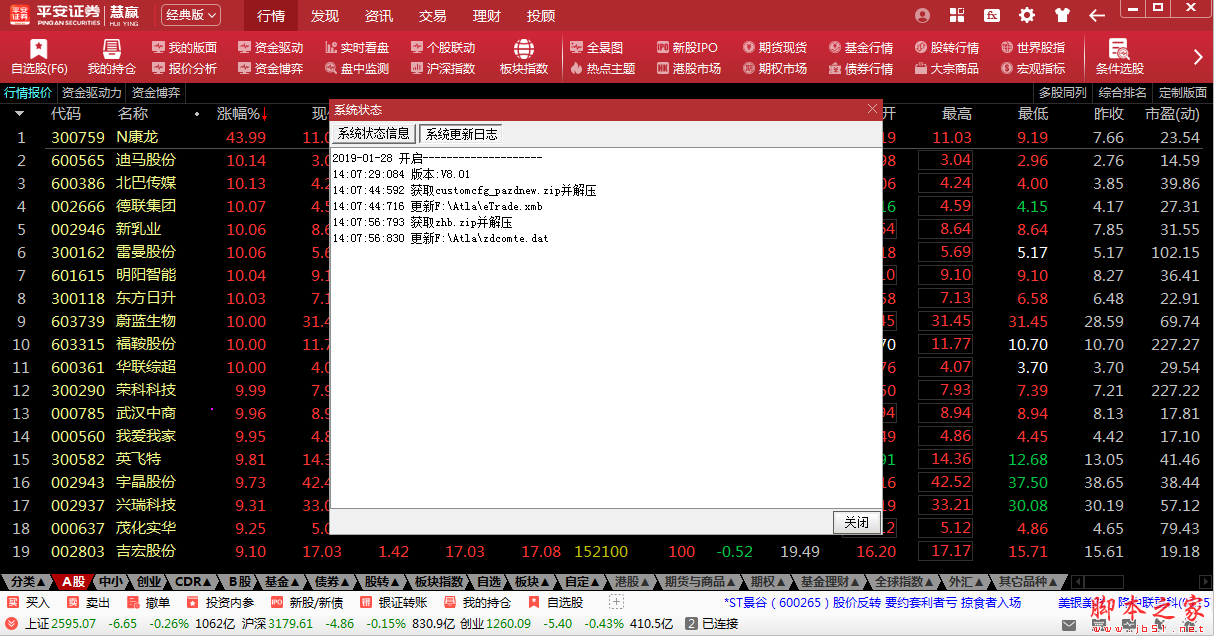Click the right chevron to reveal more toolbar items
Viewport: 1216px width, 640px height.
click(x=1200, y=57)
